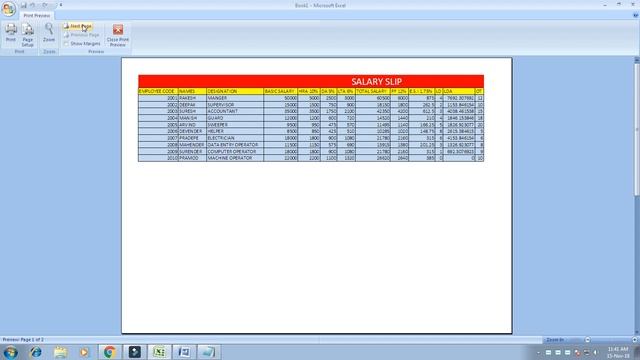Viewport: 640px width, 360px height.
Task: Click the dark square taskbar app icon
Action: tap(135, 352)
